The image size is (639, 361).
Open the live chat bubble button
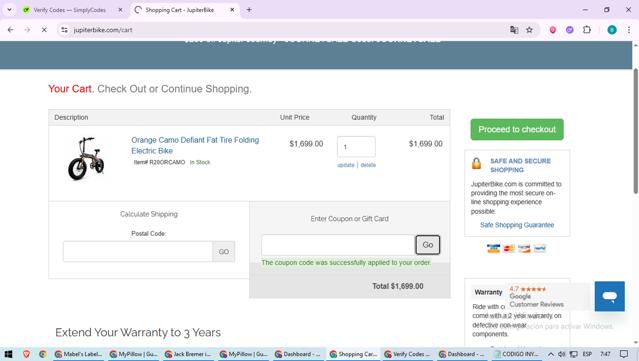609,296
